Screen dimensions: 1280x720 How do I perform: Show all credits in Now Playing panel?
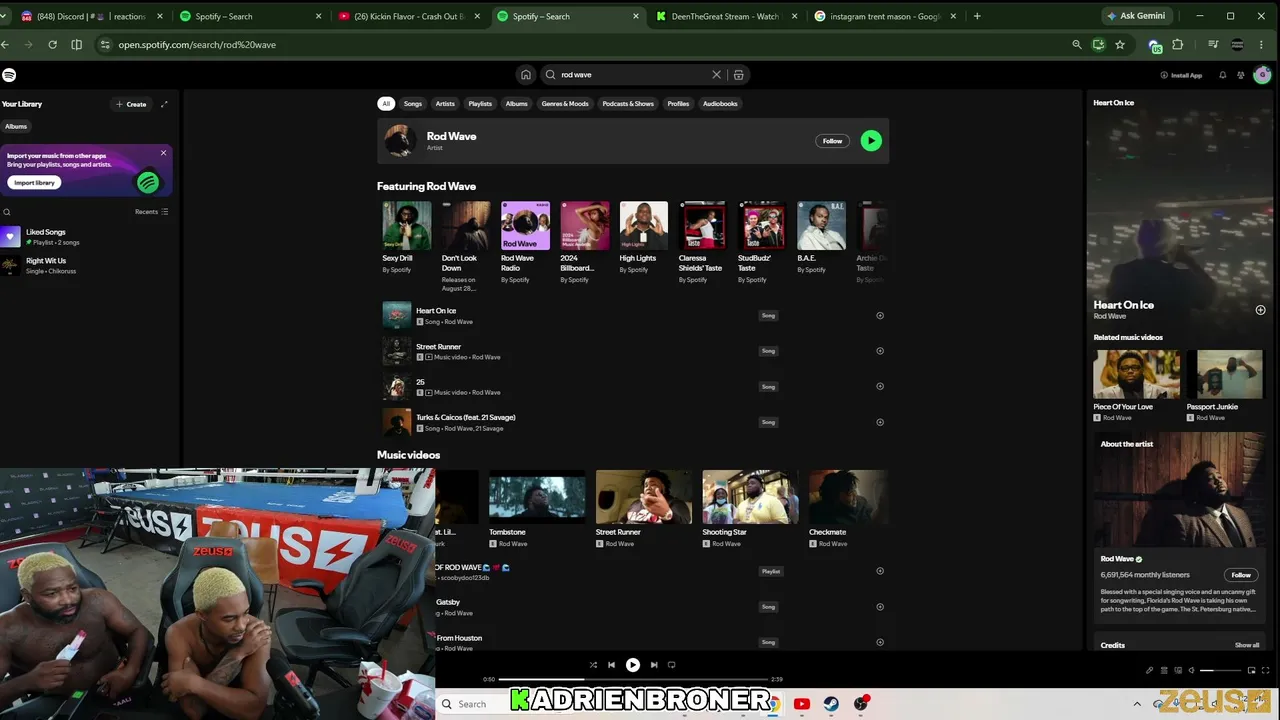[x=1247, y=645]
